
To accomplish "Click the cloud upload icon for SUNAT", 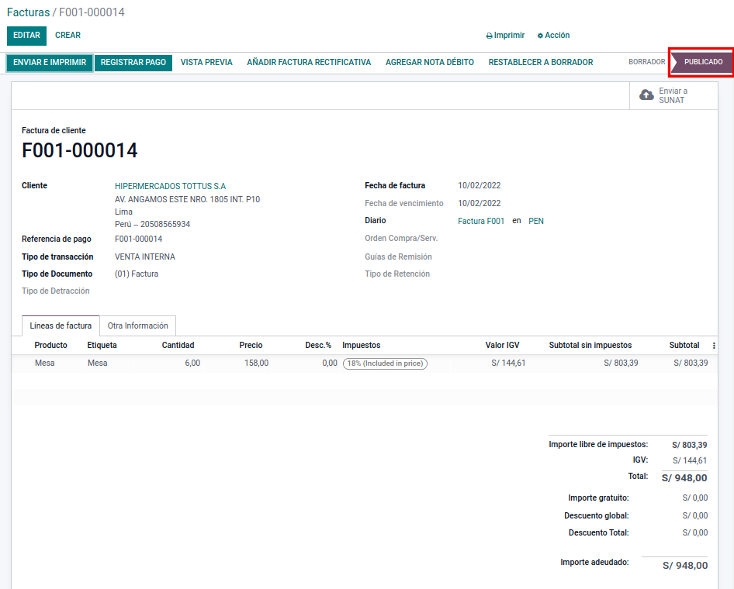I will point(646,95).
